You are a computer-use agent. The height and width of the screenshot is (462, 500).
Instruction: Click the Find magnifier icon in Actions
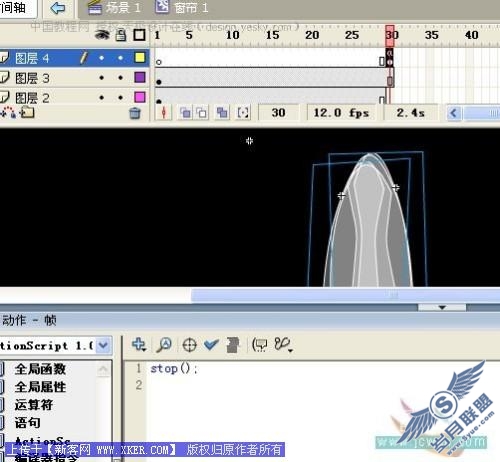point(164,345)
